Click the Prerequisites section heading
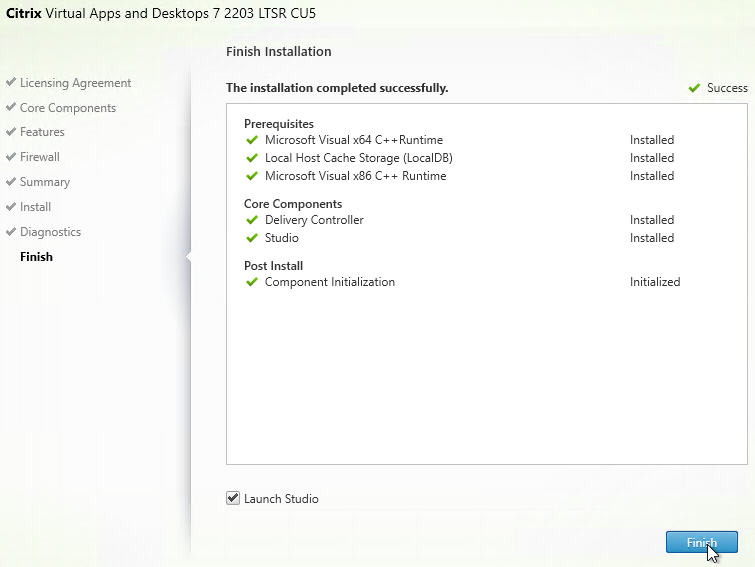The width and height of the screenshot is (755, 567). pyautogui.click(x=279, y=124)
